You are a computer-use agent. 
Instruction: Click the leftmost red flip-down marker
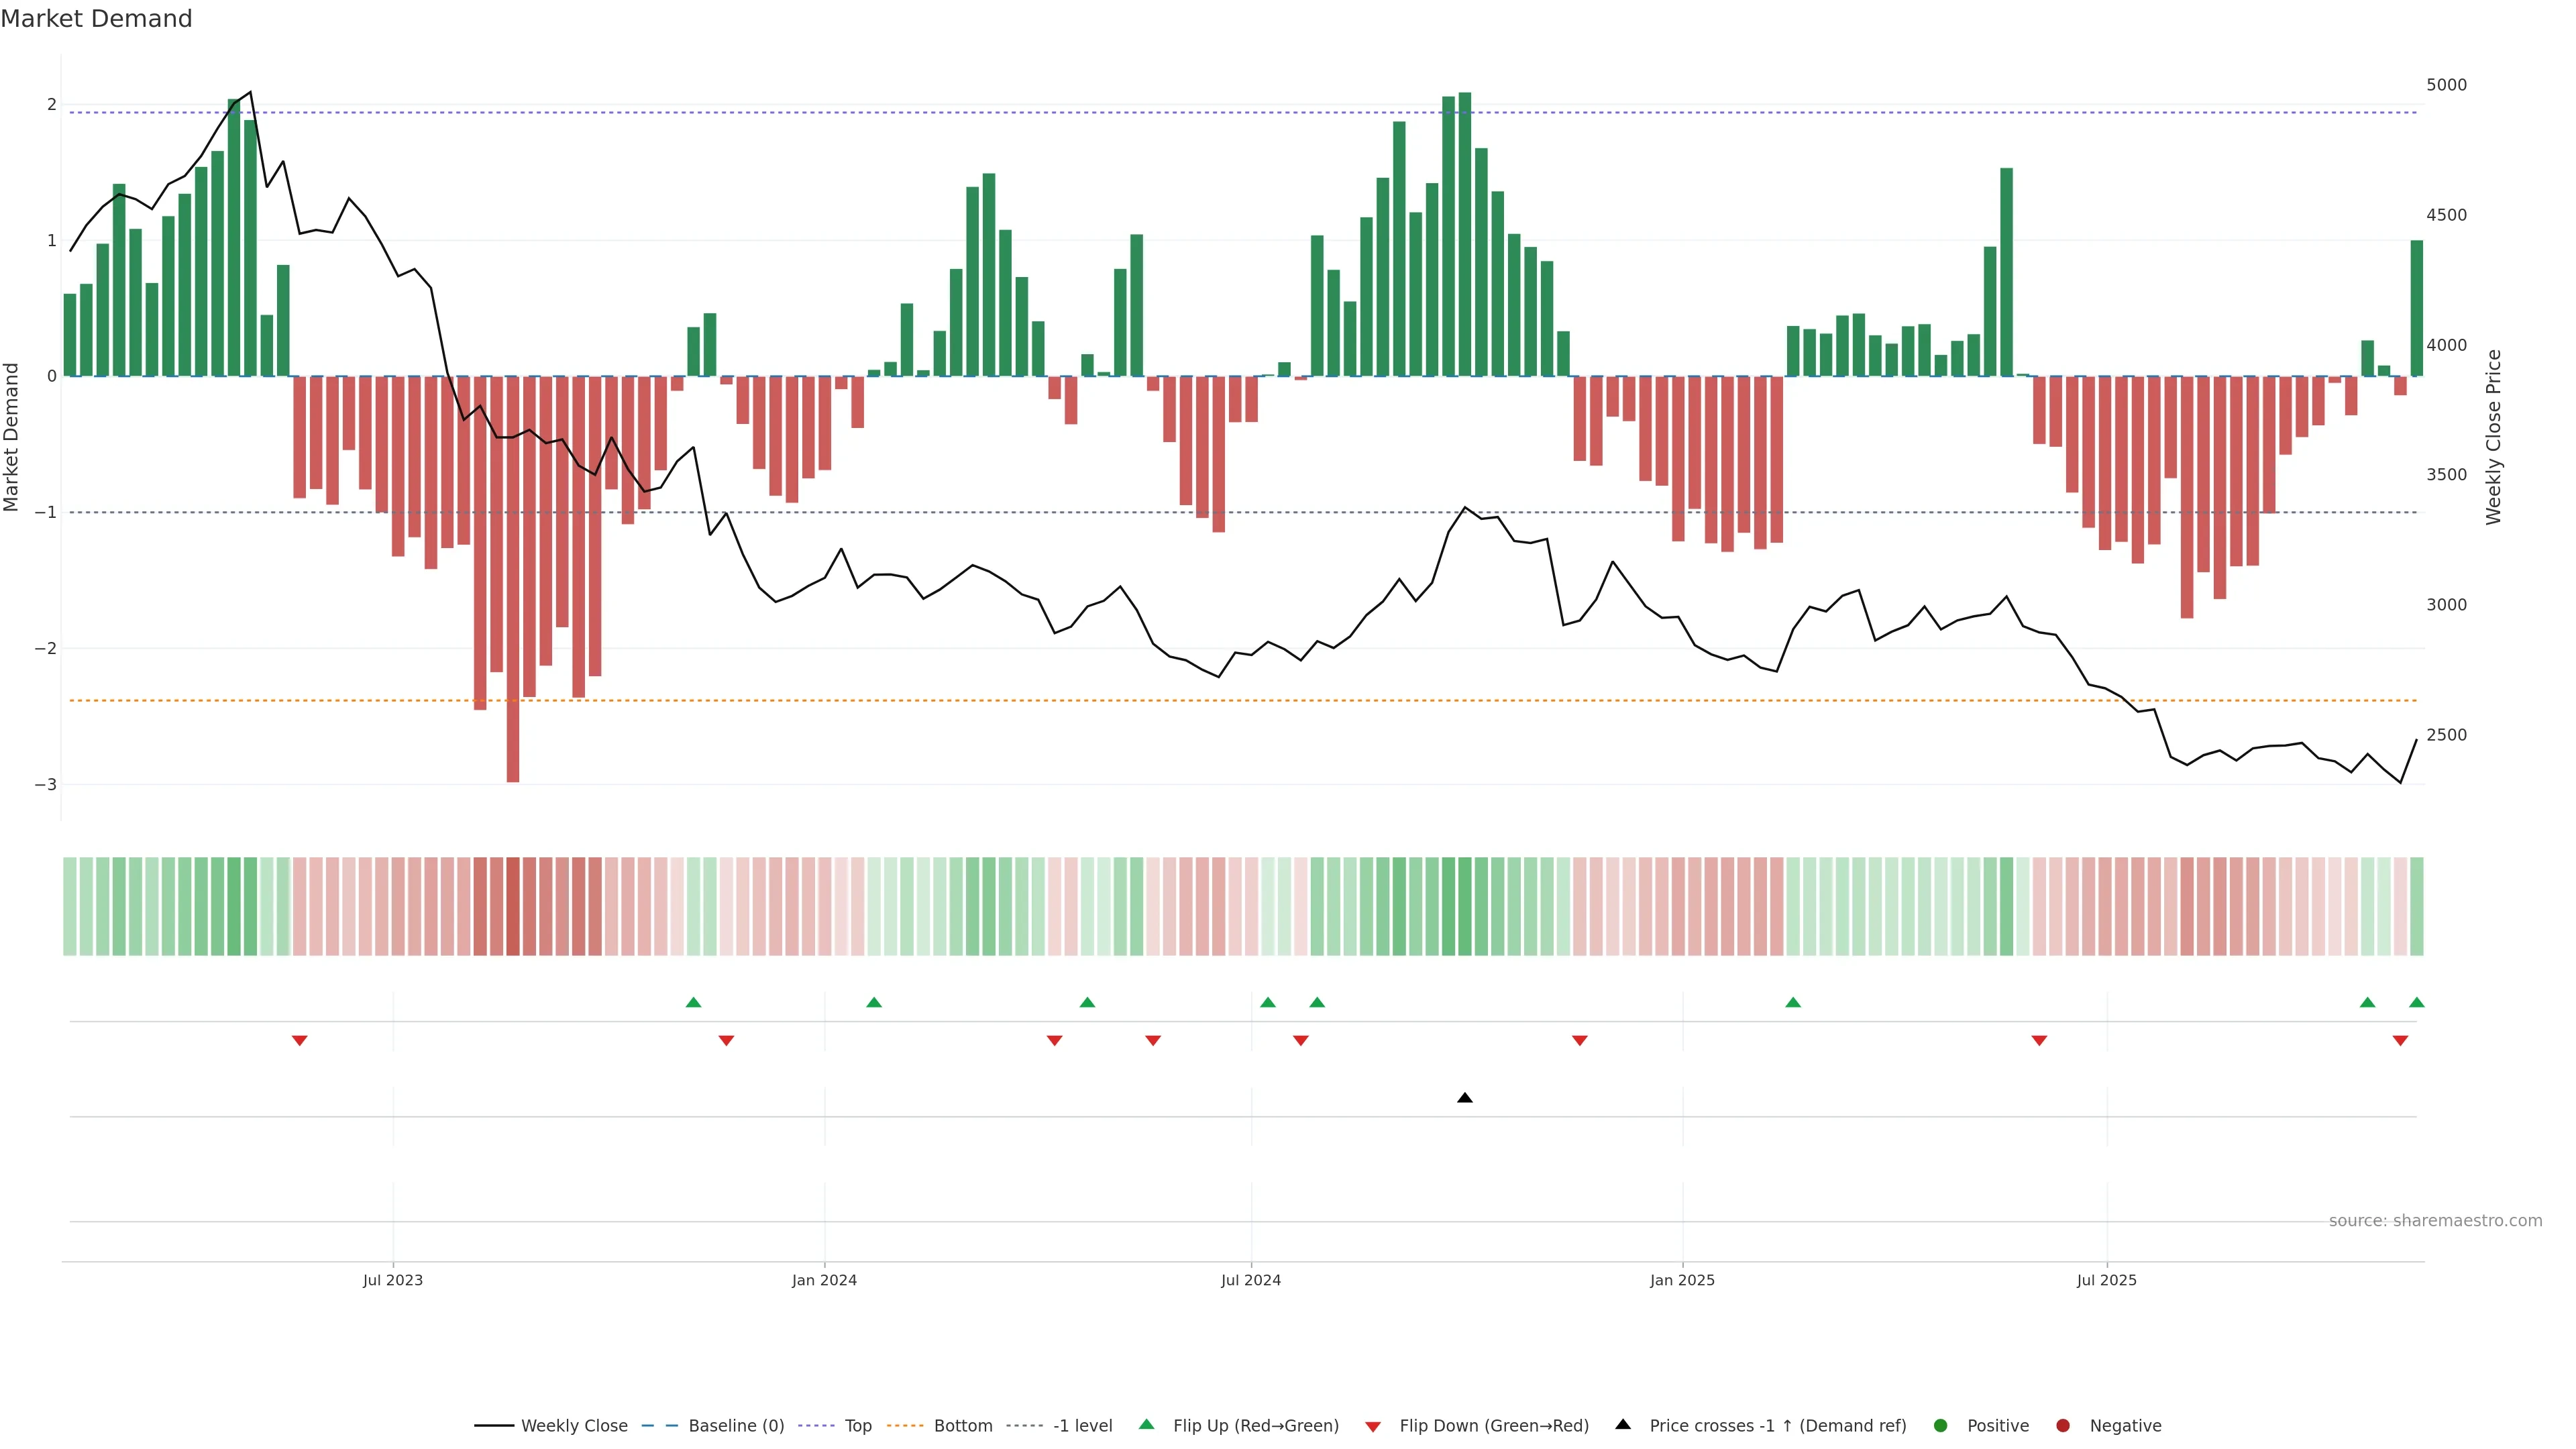click(x=299, y=1041)
